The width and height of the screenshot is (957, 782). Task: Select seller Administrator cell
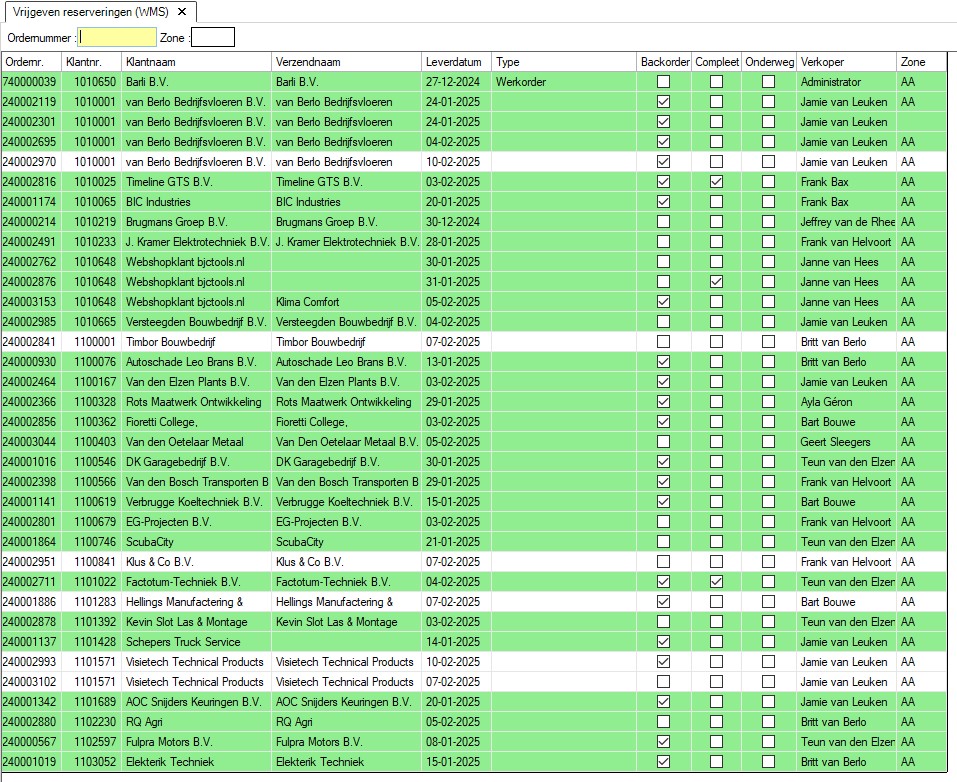[x=831, y=82]
